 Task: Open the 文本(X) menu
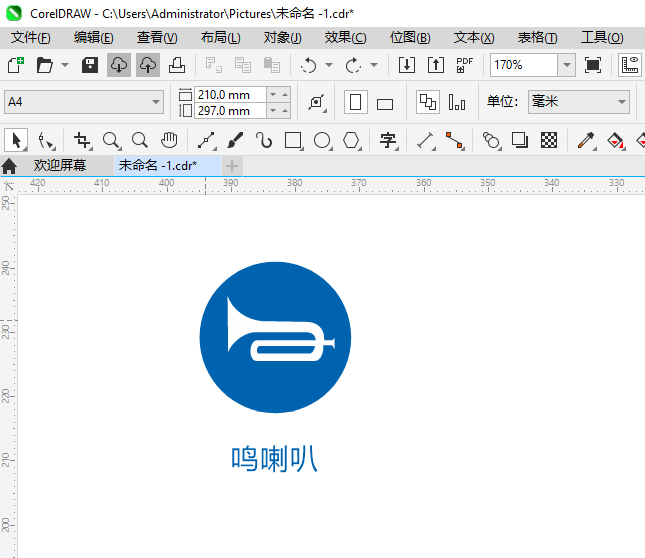point(474,38)
